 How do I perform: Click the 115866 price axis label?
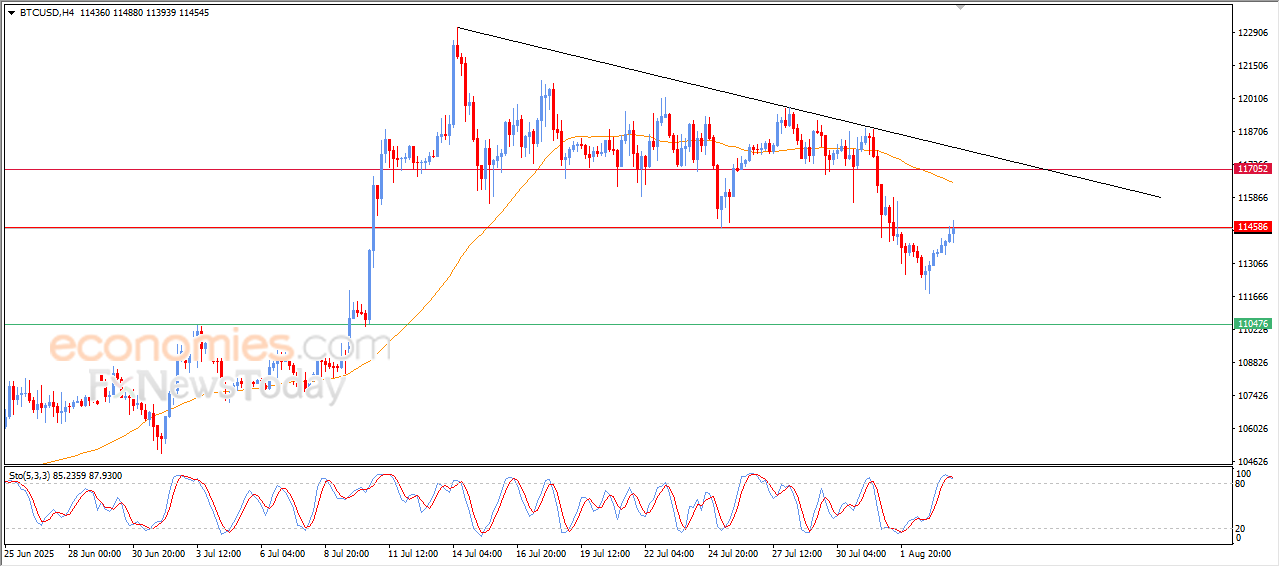click(x=1253, y=198)
